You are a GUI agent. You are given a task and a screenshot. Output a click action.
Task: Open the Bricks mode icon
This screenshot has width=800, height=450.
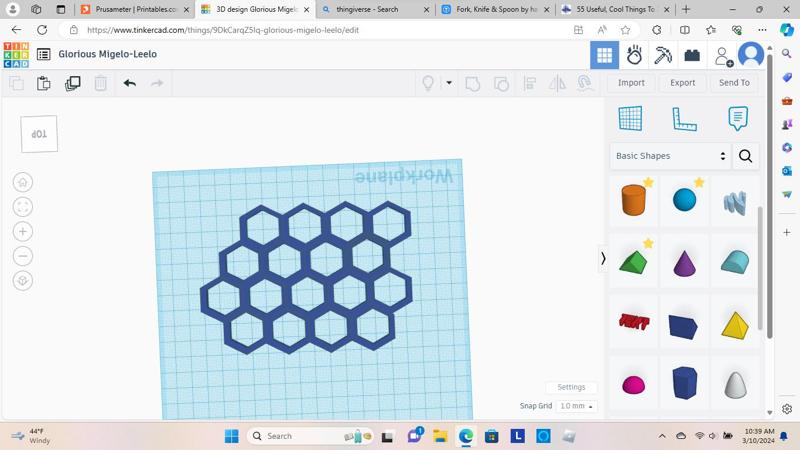click(x=692, y=55)
